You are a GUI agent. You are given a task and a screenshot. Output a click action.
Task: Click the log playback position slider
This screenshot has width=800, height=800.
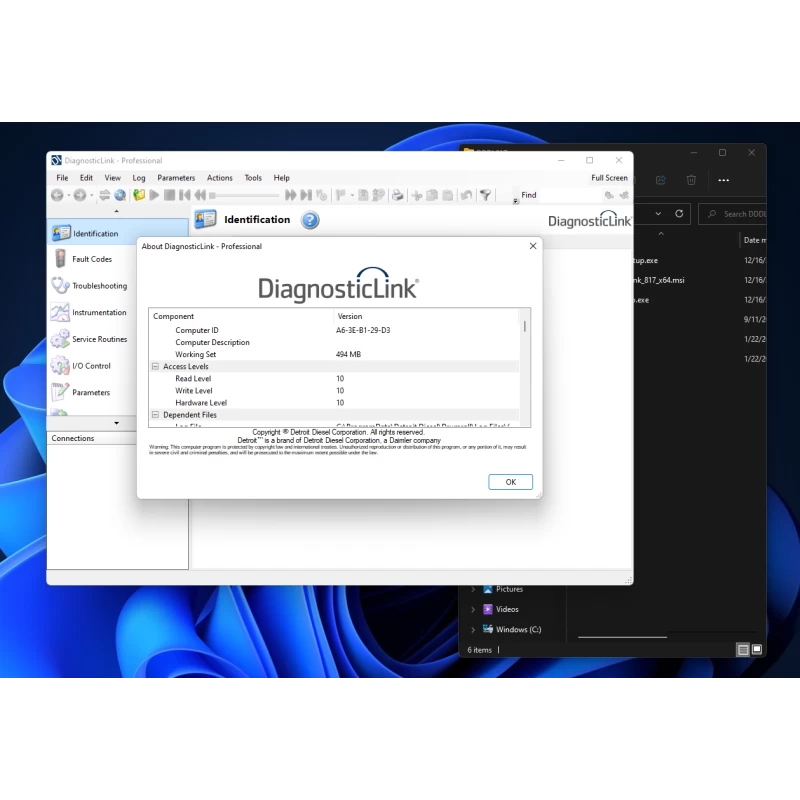[x=244, y=195]
